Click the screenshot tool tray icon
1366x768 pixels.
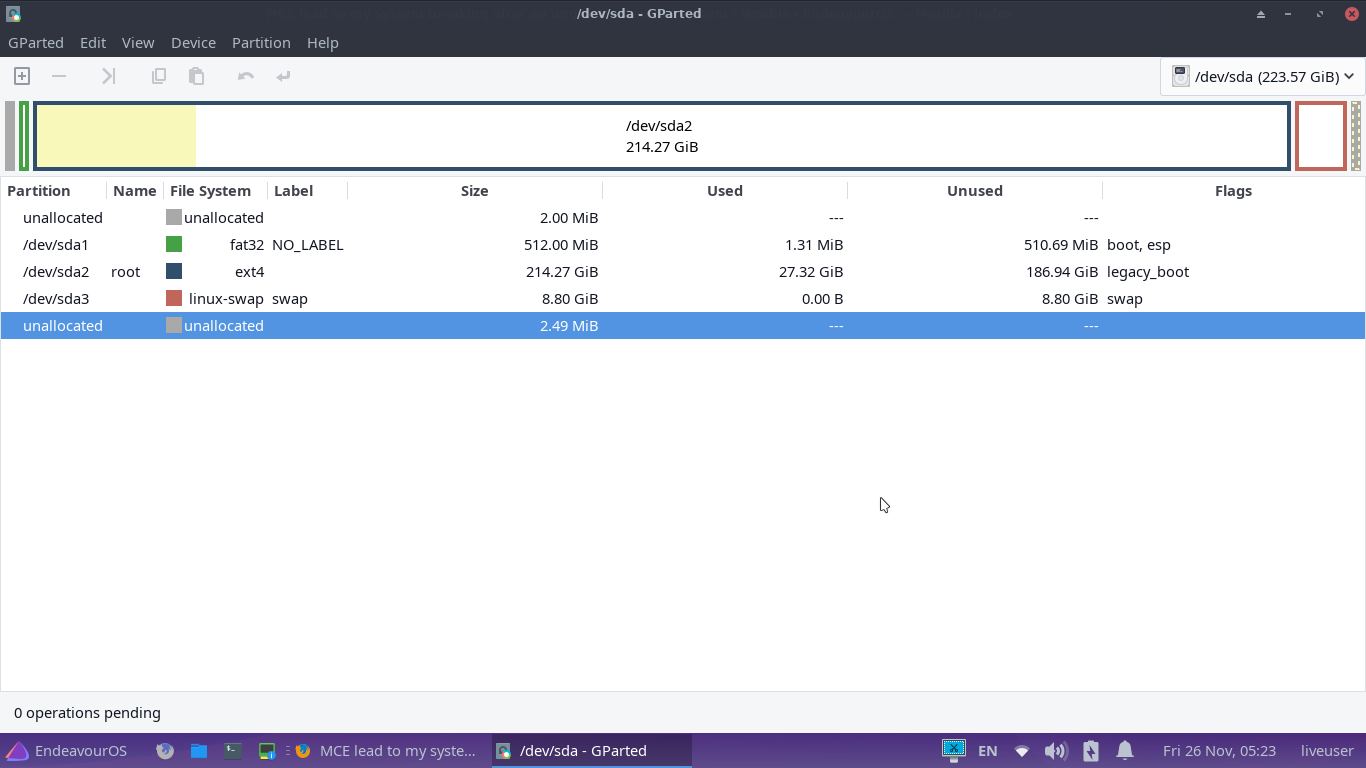[954, 750]
